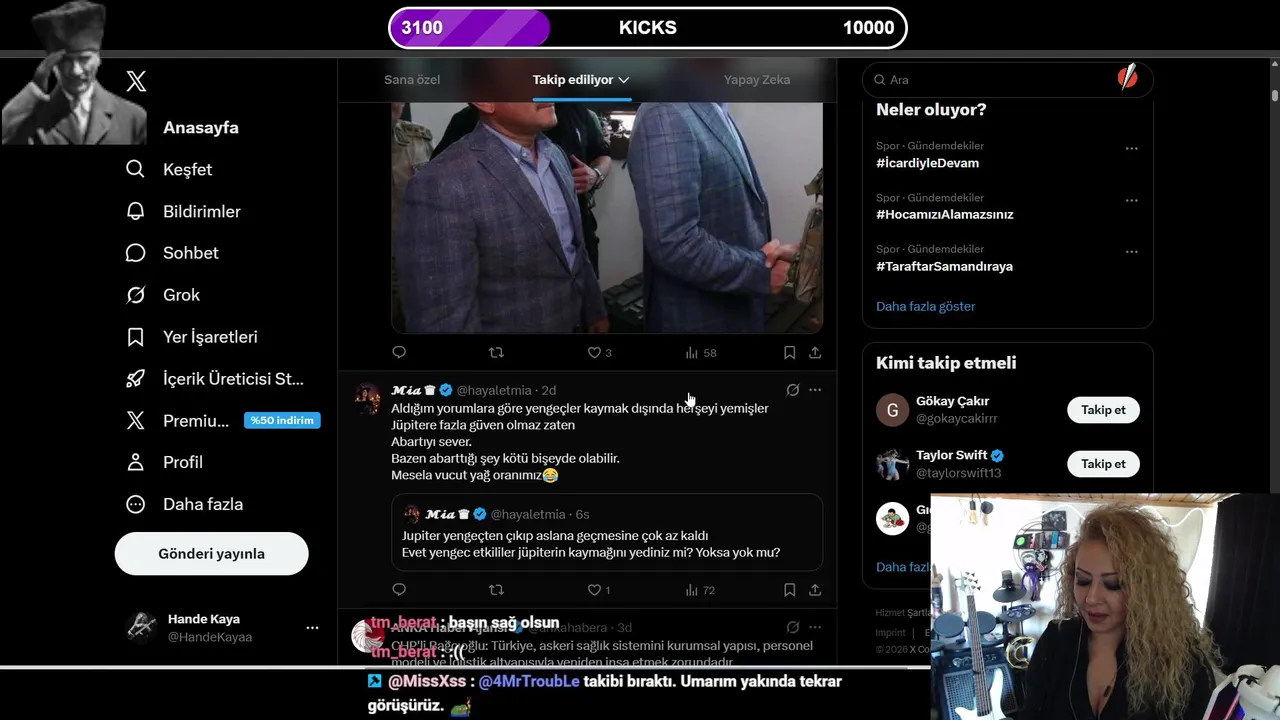Switch to Sana özel tab
Image resolution: width=1280 pixels, height=720 pixels.
click(412, 80)
